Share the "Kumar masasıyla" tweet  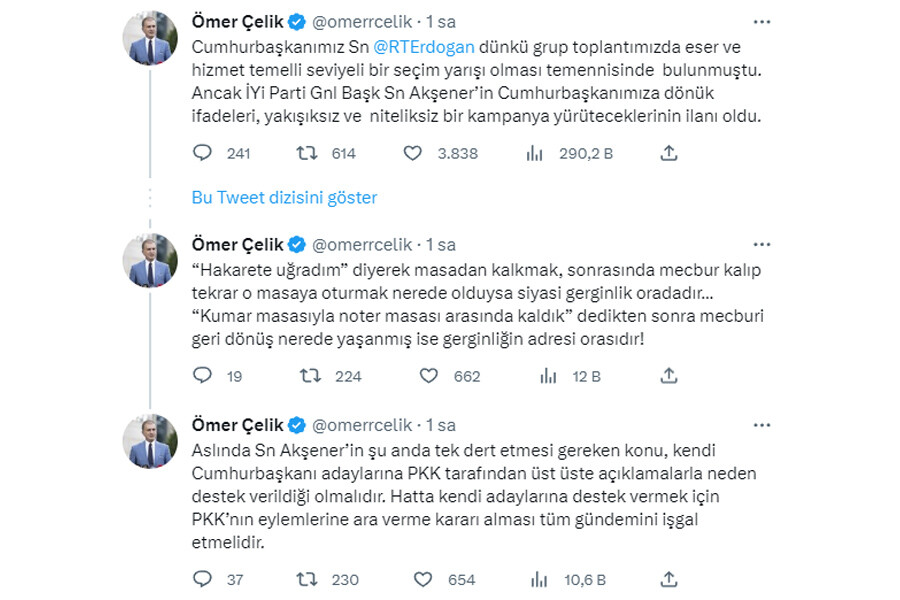tap(670, 376)
